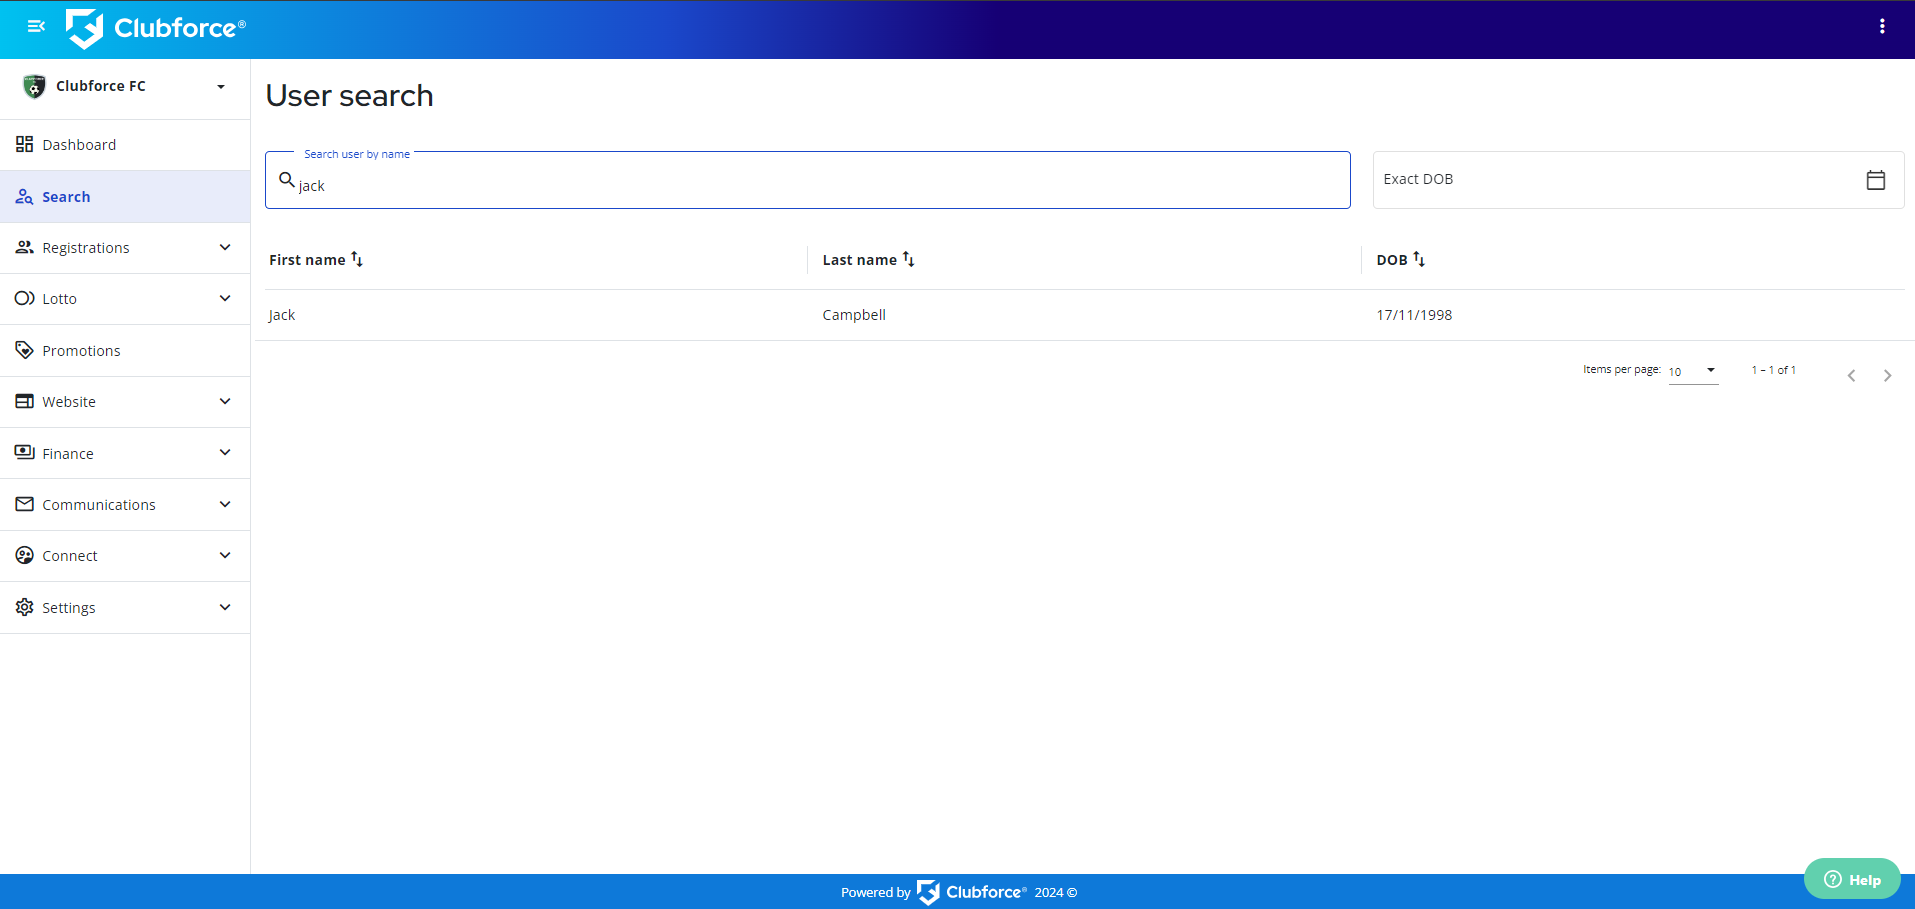Click the Finance money icon
The height and width of the screenshot is (909, 1915).
point(25,453)
